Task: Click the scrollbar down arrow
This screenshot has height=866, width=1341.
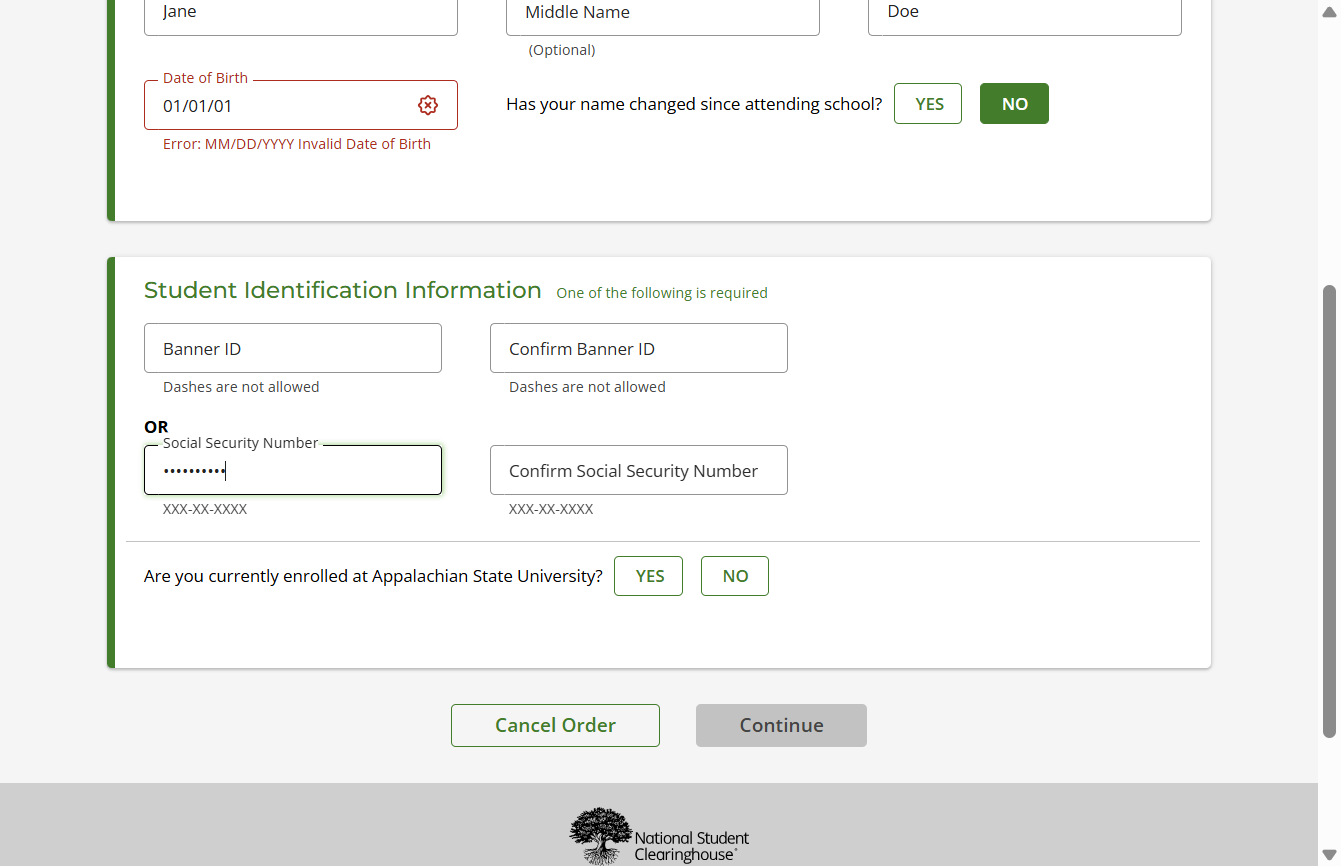Action: pyautogui.click(x=1329, y=855)
